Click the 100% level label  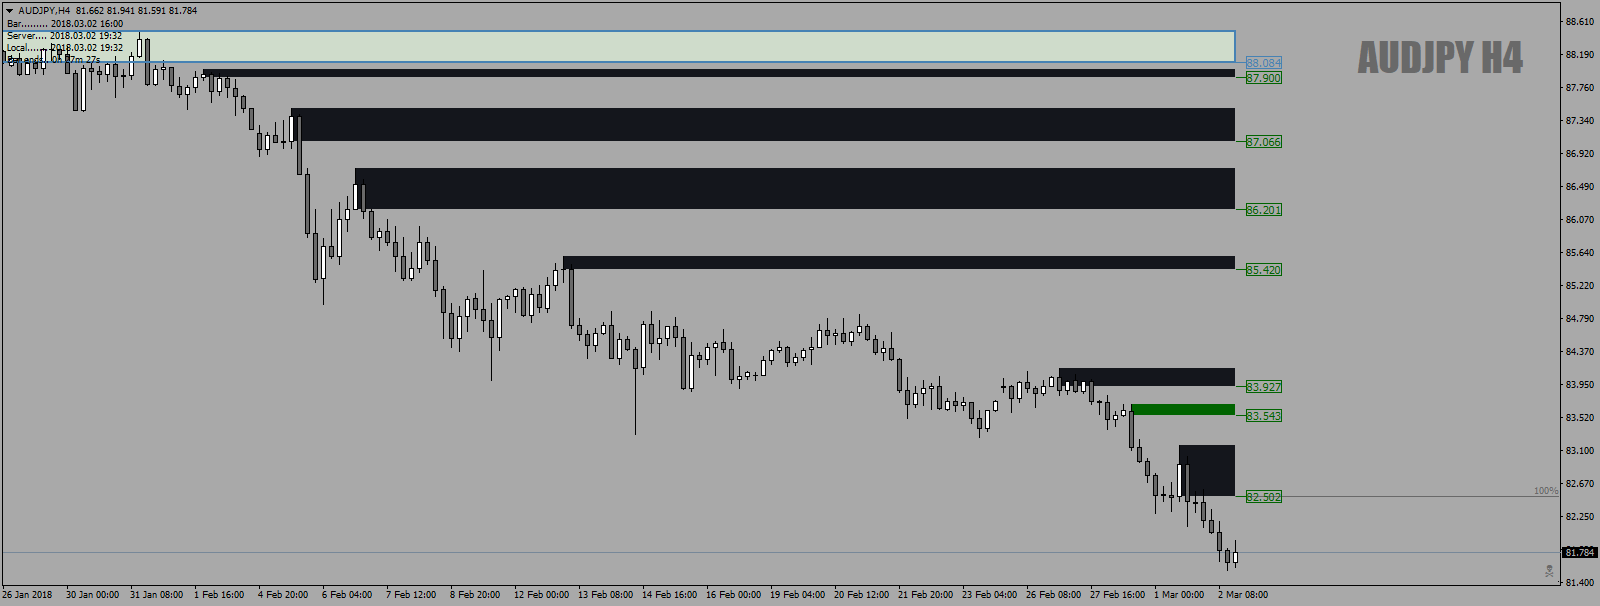click(1545, 491)
